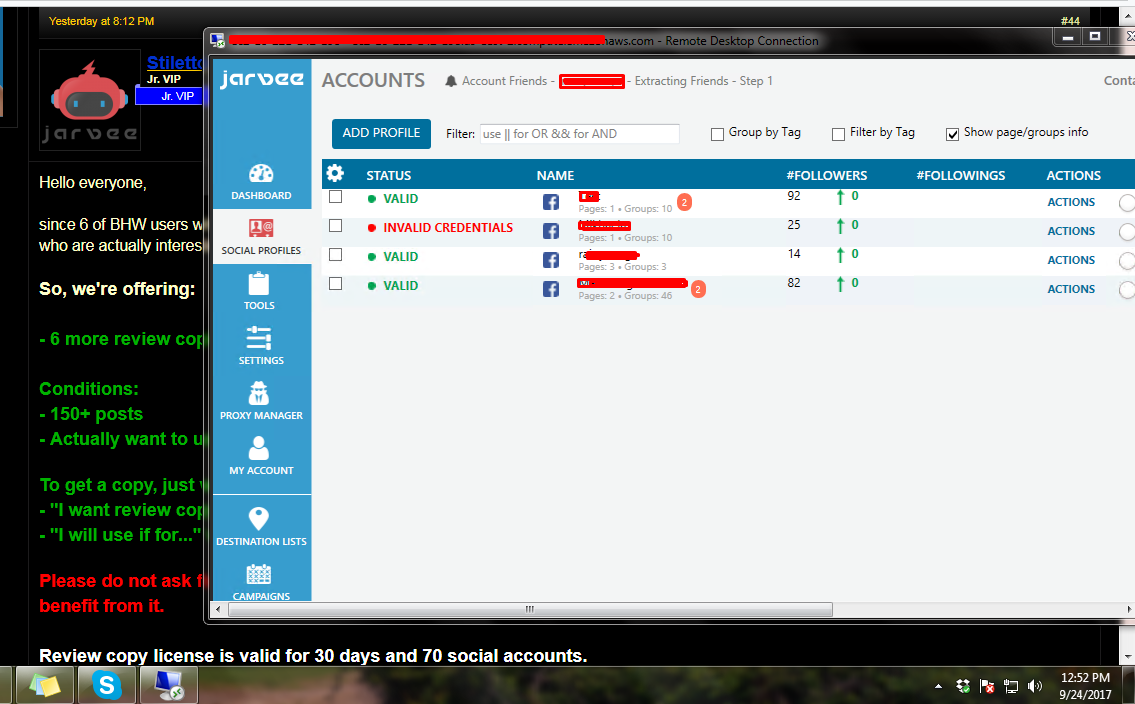This screenshot has height=704, width=1135.
Task: Open post number #44 link in forum
Action: (1070, 21)
